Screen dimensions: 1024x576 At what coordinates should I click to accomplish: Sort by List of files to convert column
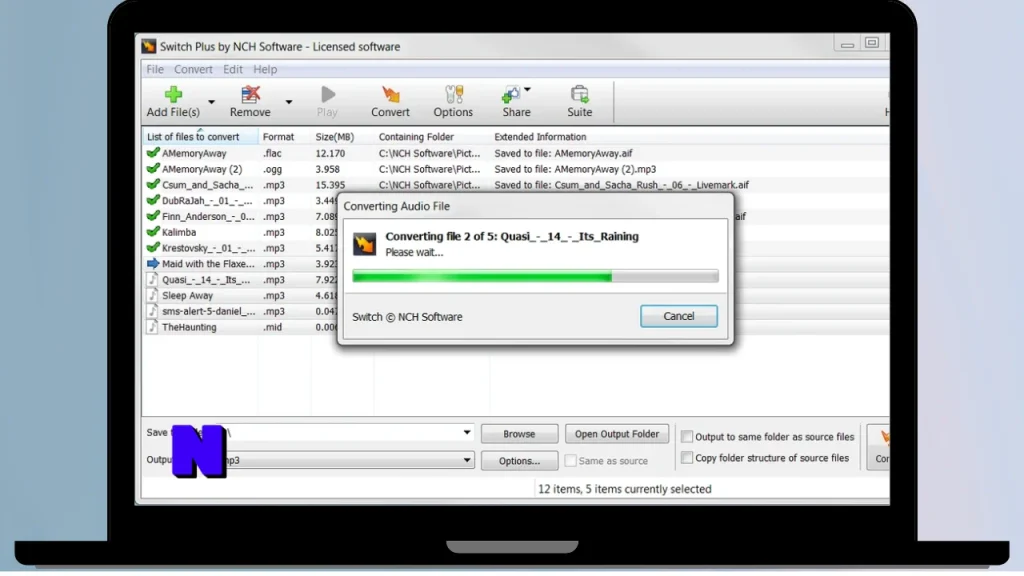200,137
